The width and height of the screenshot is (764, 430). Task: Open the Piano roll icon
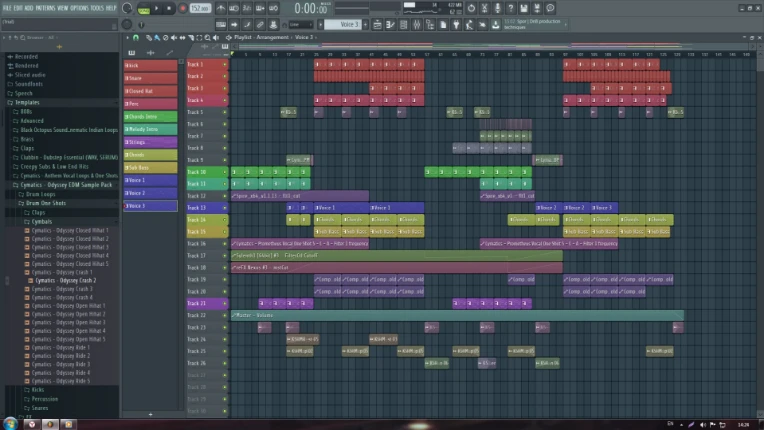click(x=390, y=24)
